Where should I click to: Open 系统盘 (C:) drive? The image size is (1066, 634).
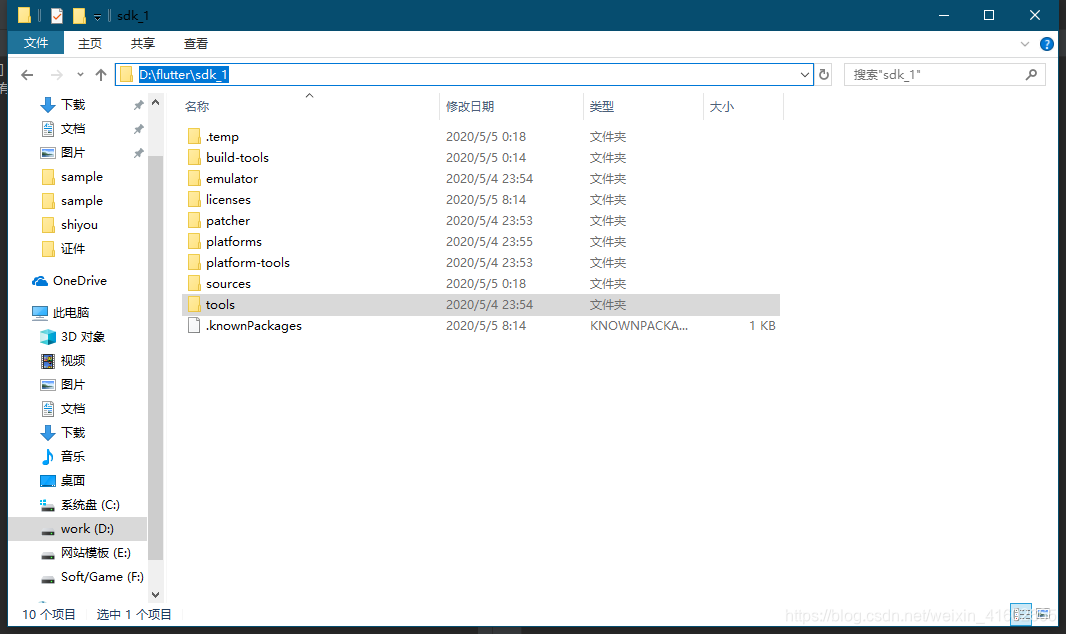90,505
